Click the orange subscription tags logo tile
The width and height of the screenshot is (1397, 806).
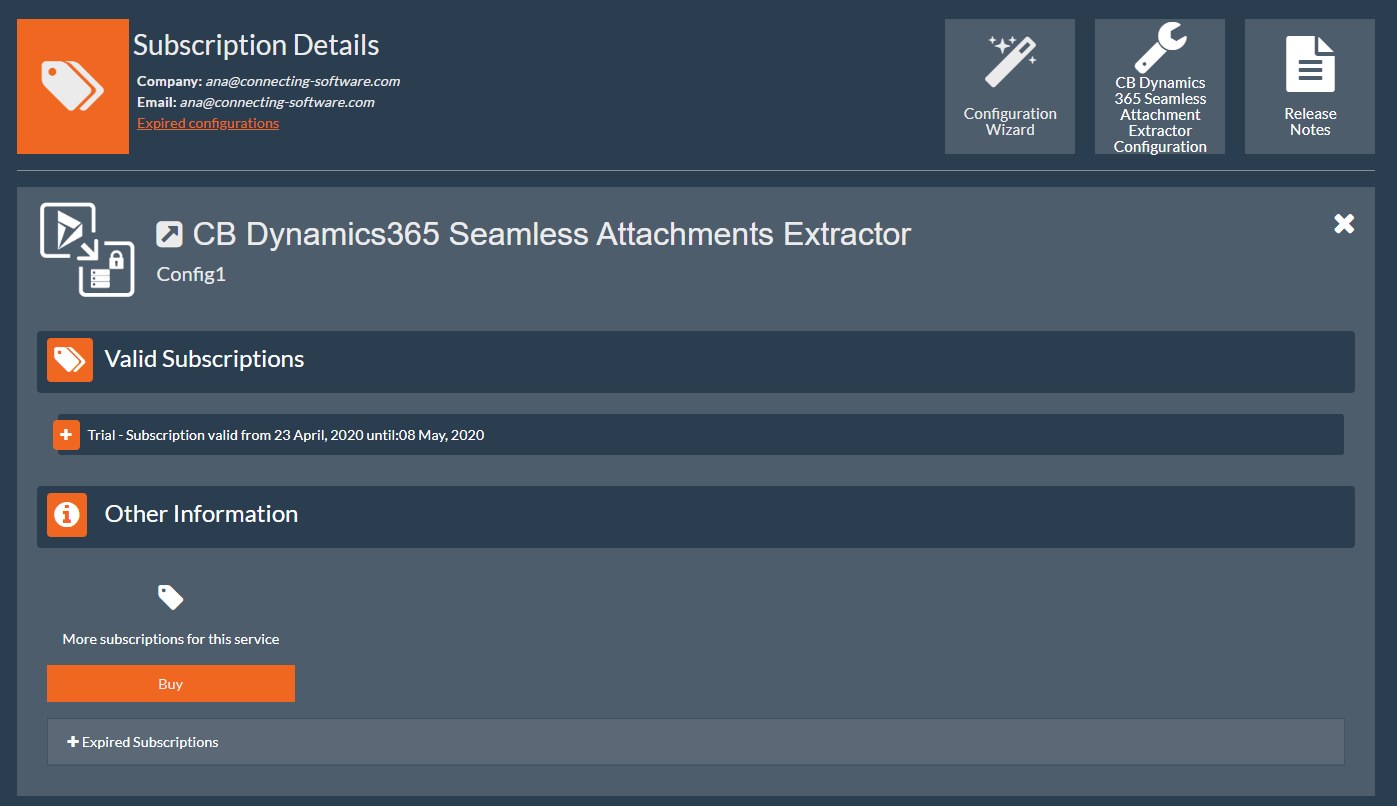click(73, 86)
